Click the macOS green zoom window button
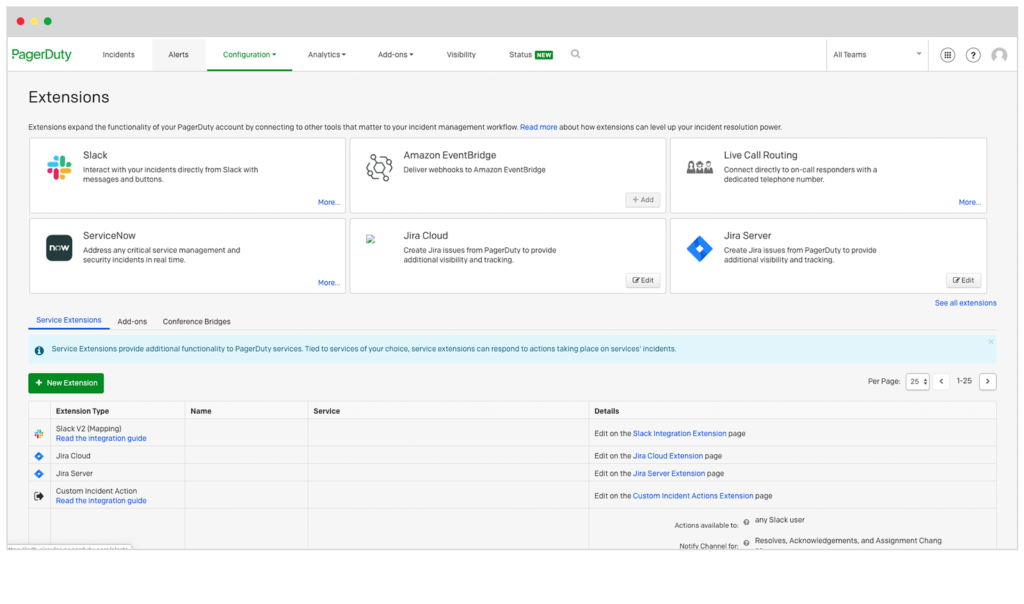The height and width of the screenshot is (604, 1024). click(x=48, y=22)
